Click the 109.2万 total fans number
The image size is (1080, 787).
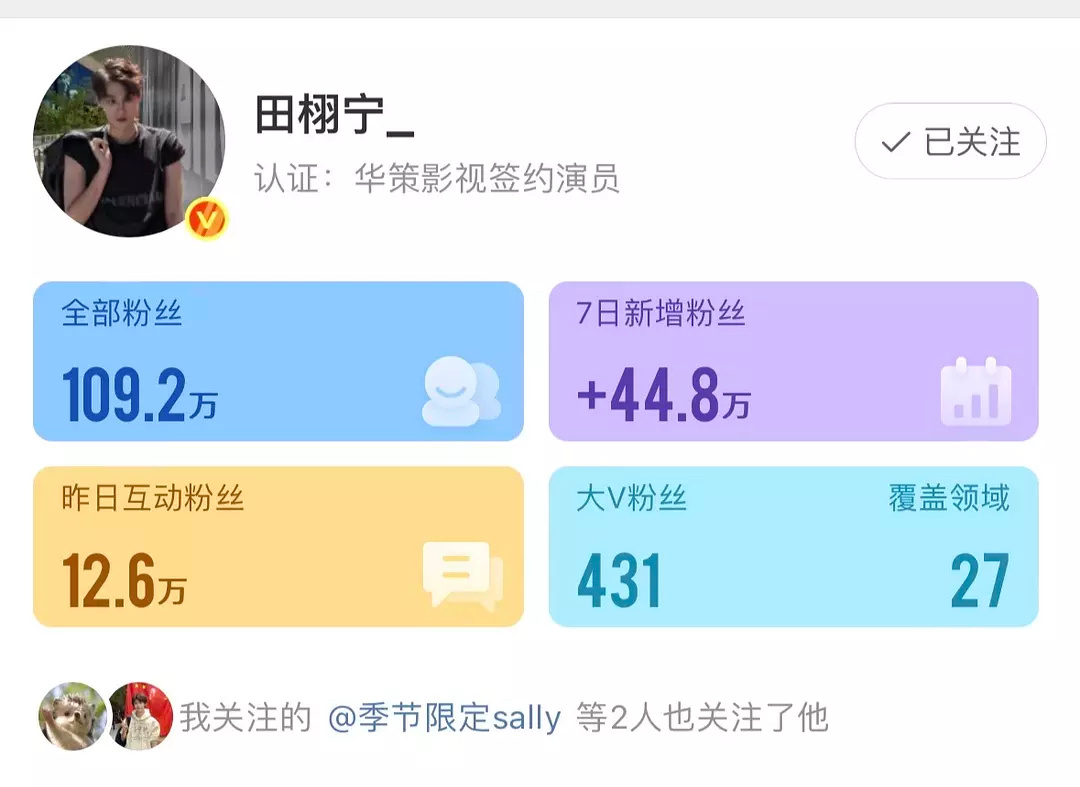coord(140,395)
